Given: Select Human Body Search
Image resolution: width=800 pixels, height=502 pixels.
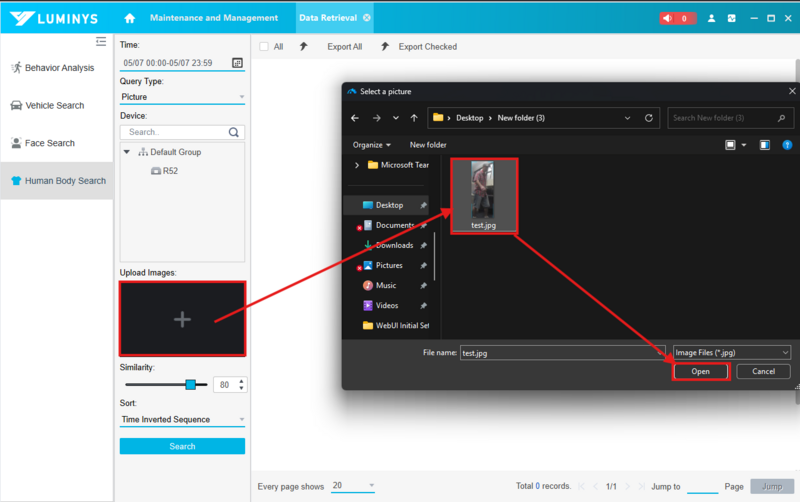Looking at the screenshot, I should (57, 181).
